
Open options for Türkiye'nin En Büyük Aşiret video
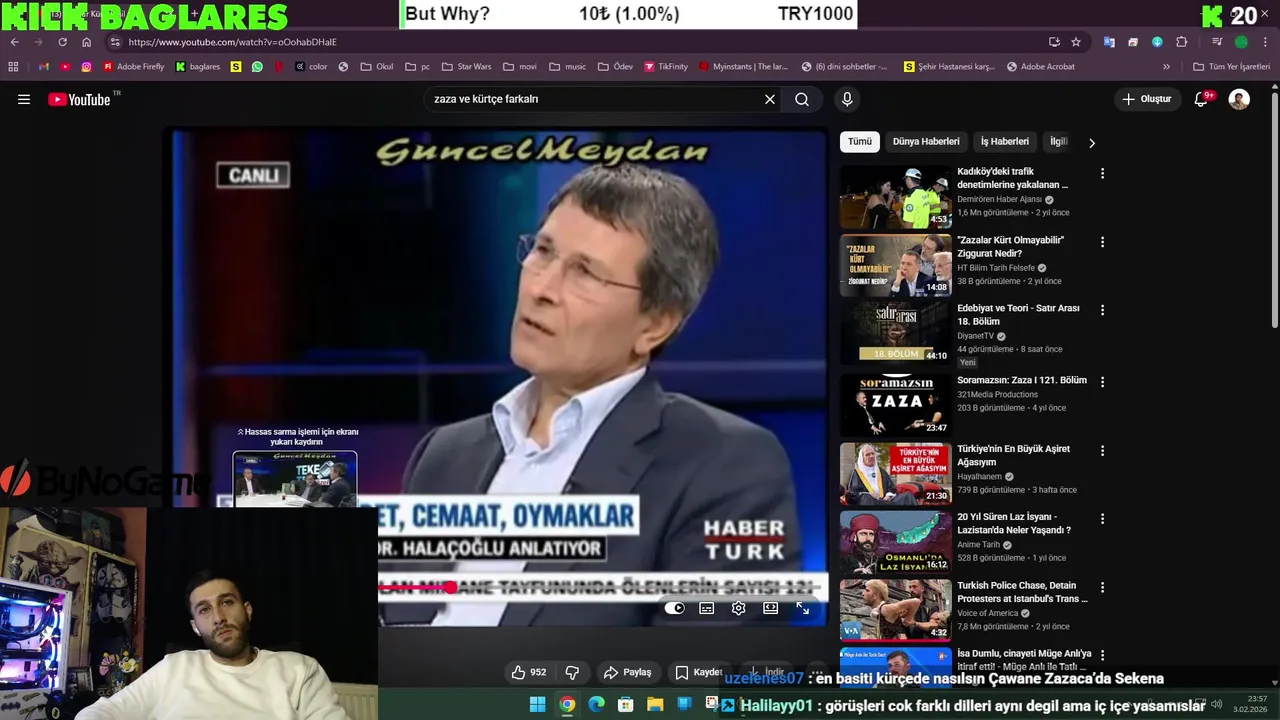[1102, 450]
